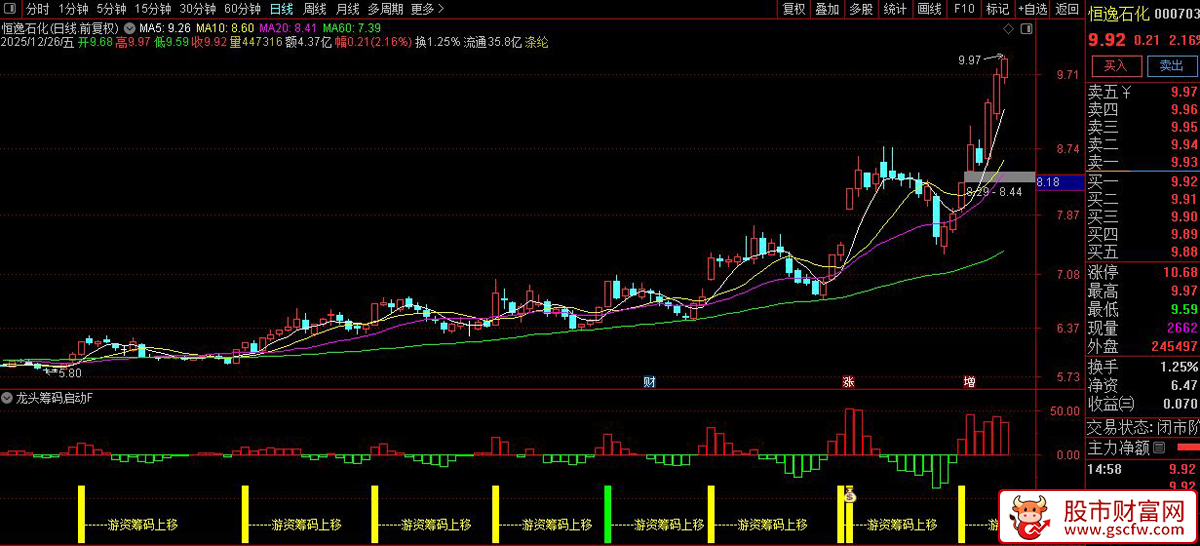The image size is (1200, 546).
Task: Activate the 画线 drawing tools
Action: click(929, 9)
